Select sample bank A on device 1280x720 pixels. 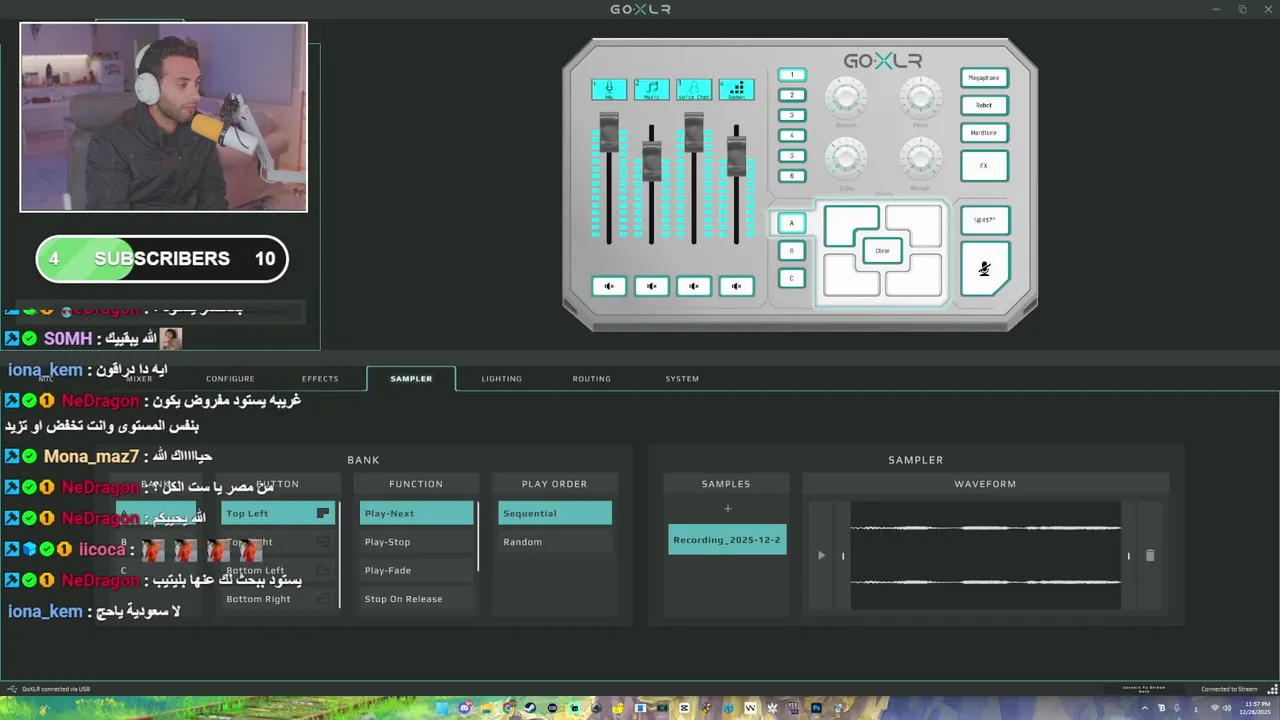[x=791, y=223]
